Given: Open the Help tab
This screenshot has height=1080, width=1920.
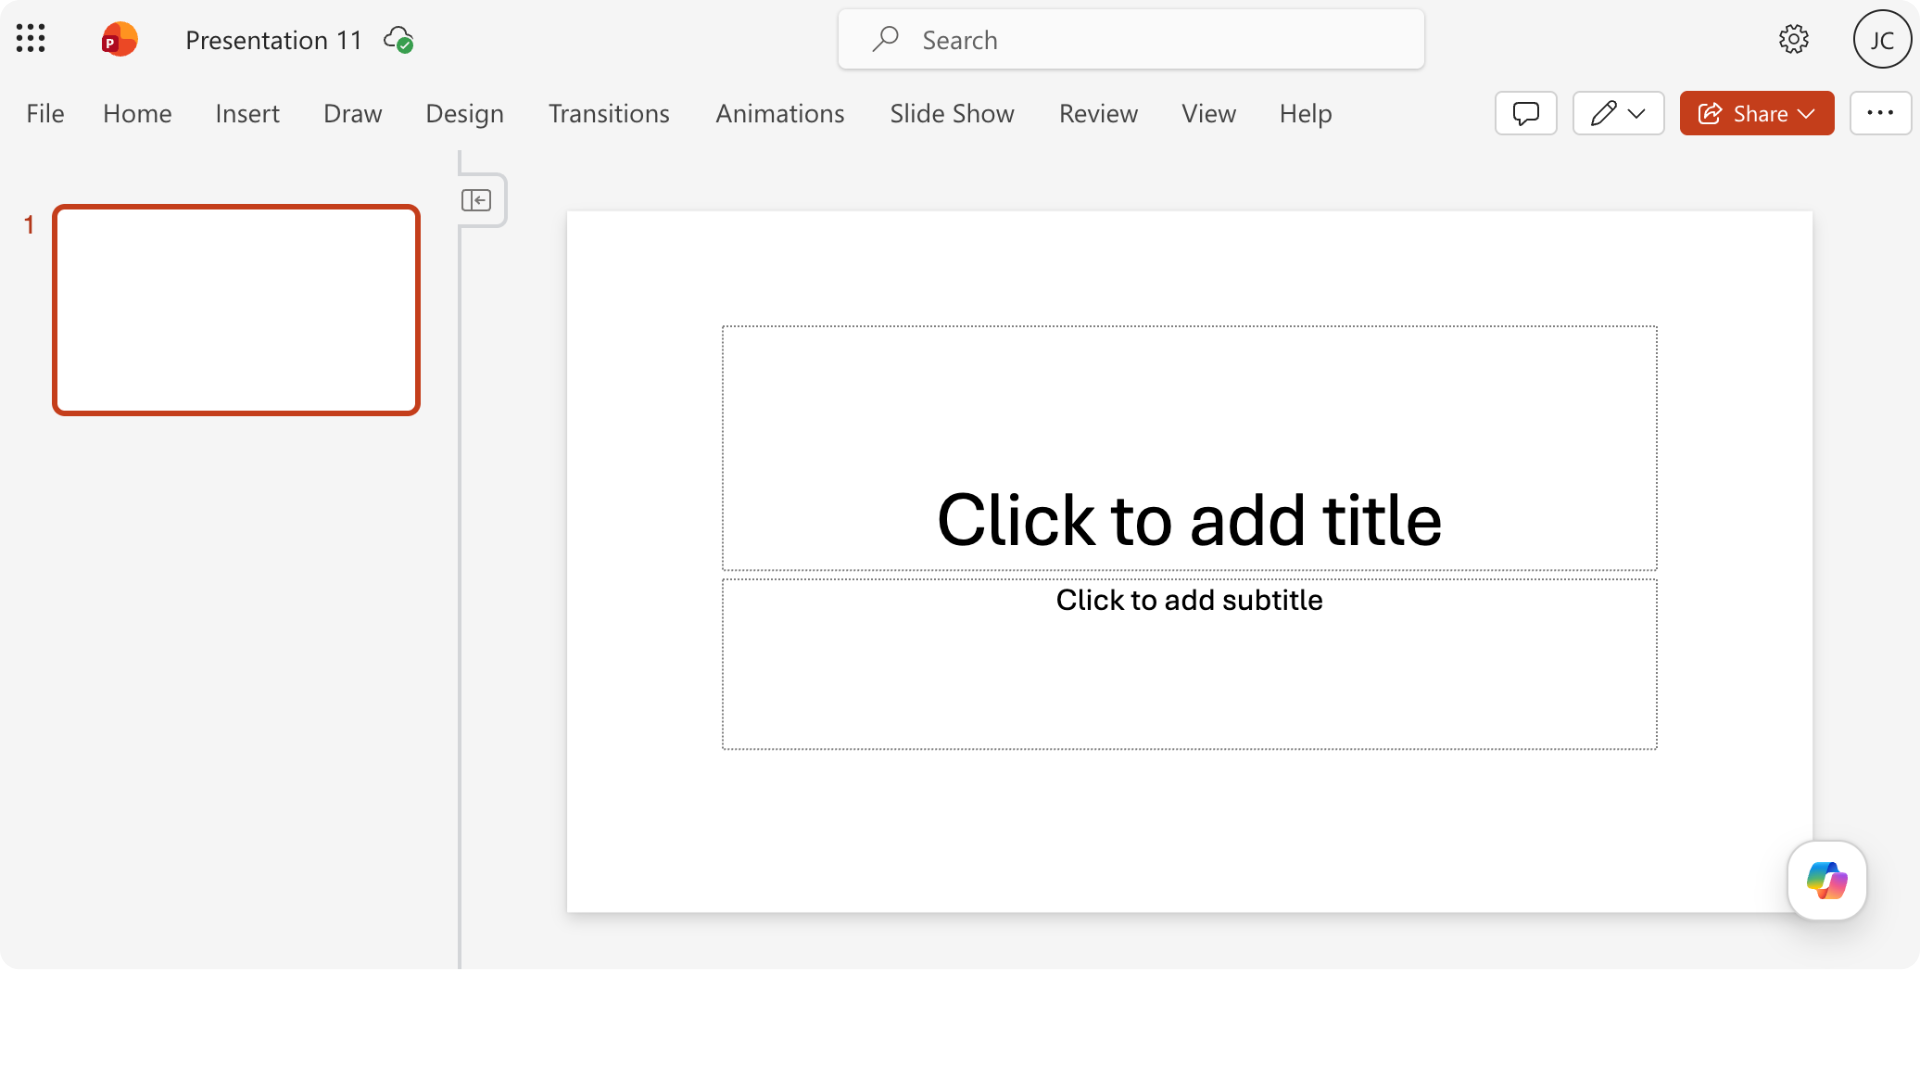Looking at the screenshot, I should [x=1305, y=114].
